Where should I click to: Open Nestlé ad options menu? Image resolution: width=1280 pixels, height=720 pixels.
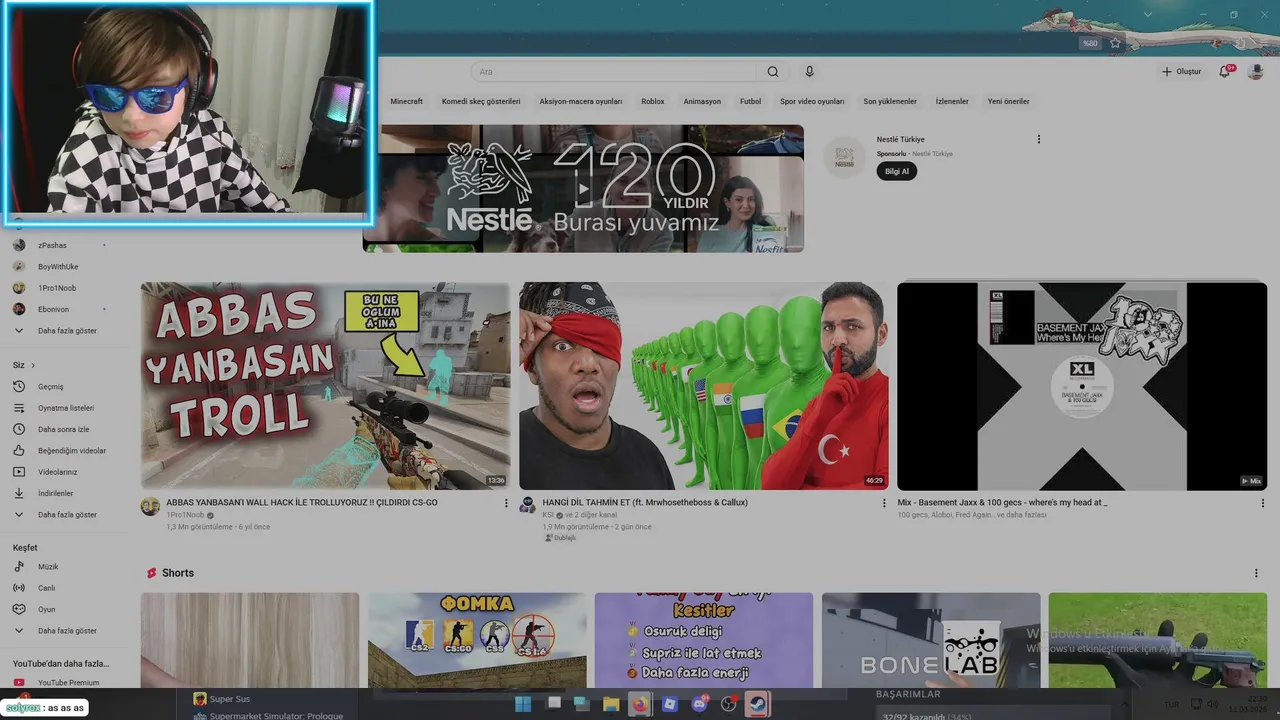pyautogui.click(x=1039, y=139)
